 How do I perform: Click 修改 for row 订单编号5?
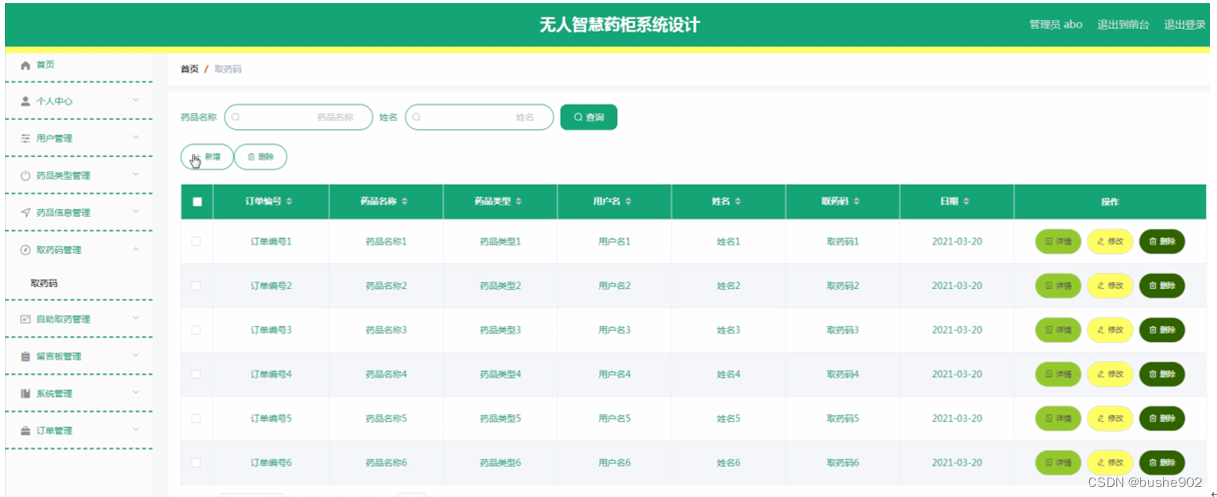click(x=1110, y=418)
